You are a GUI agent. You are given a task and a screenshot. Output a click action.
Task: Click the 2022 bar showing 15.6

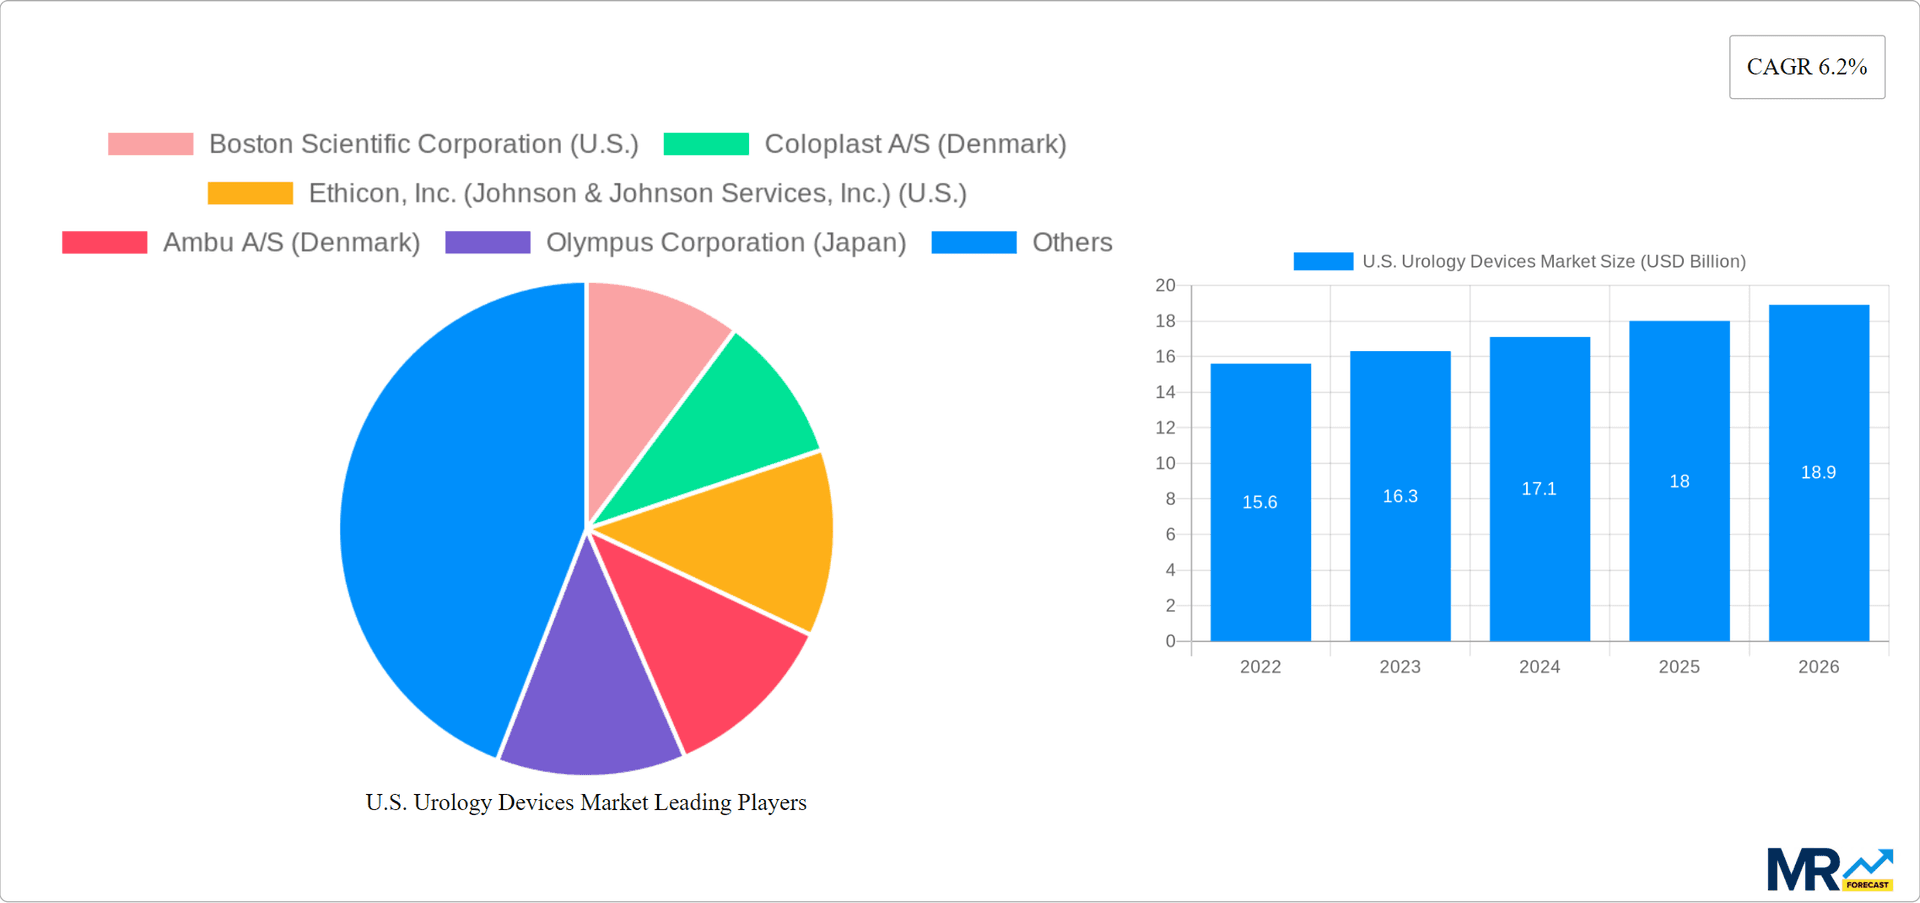click(x=1260, y=500)
